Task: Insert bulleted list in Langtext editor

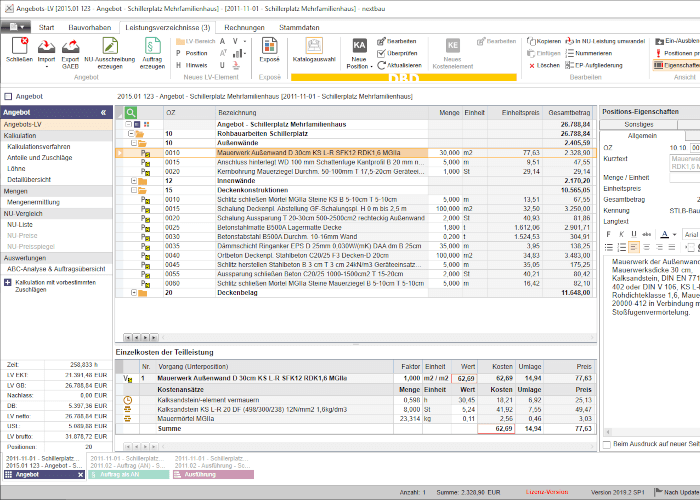Action: pyautogui.click(x=608, y=247)
